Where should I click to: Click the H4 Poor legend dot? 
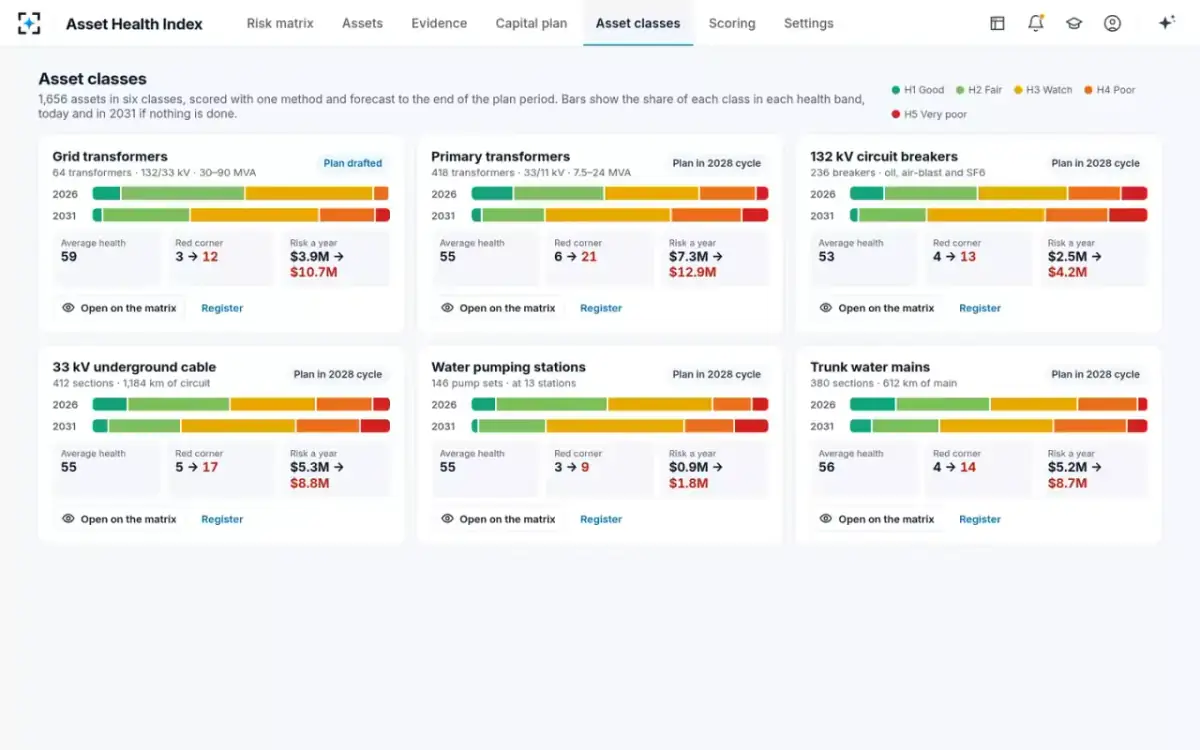[1088, 90]
